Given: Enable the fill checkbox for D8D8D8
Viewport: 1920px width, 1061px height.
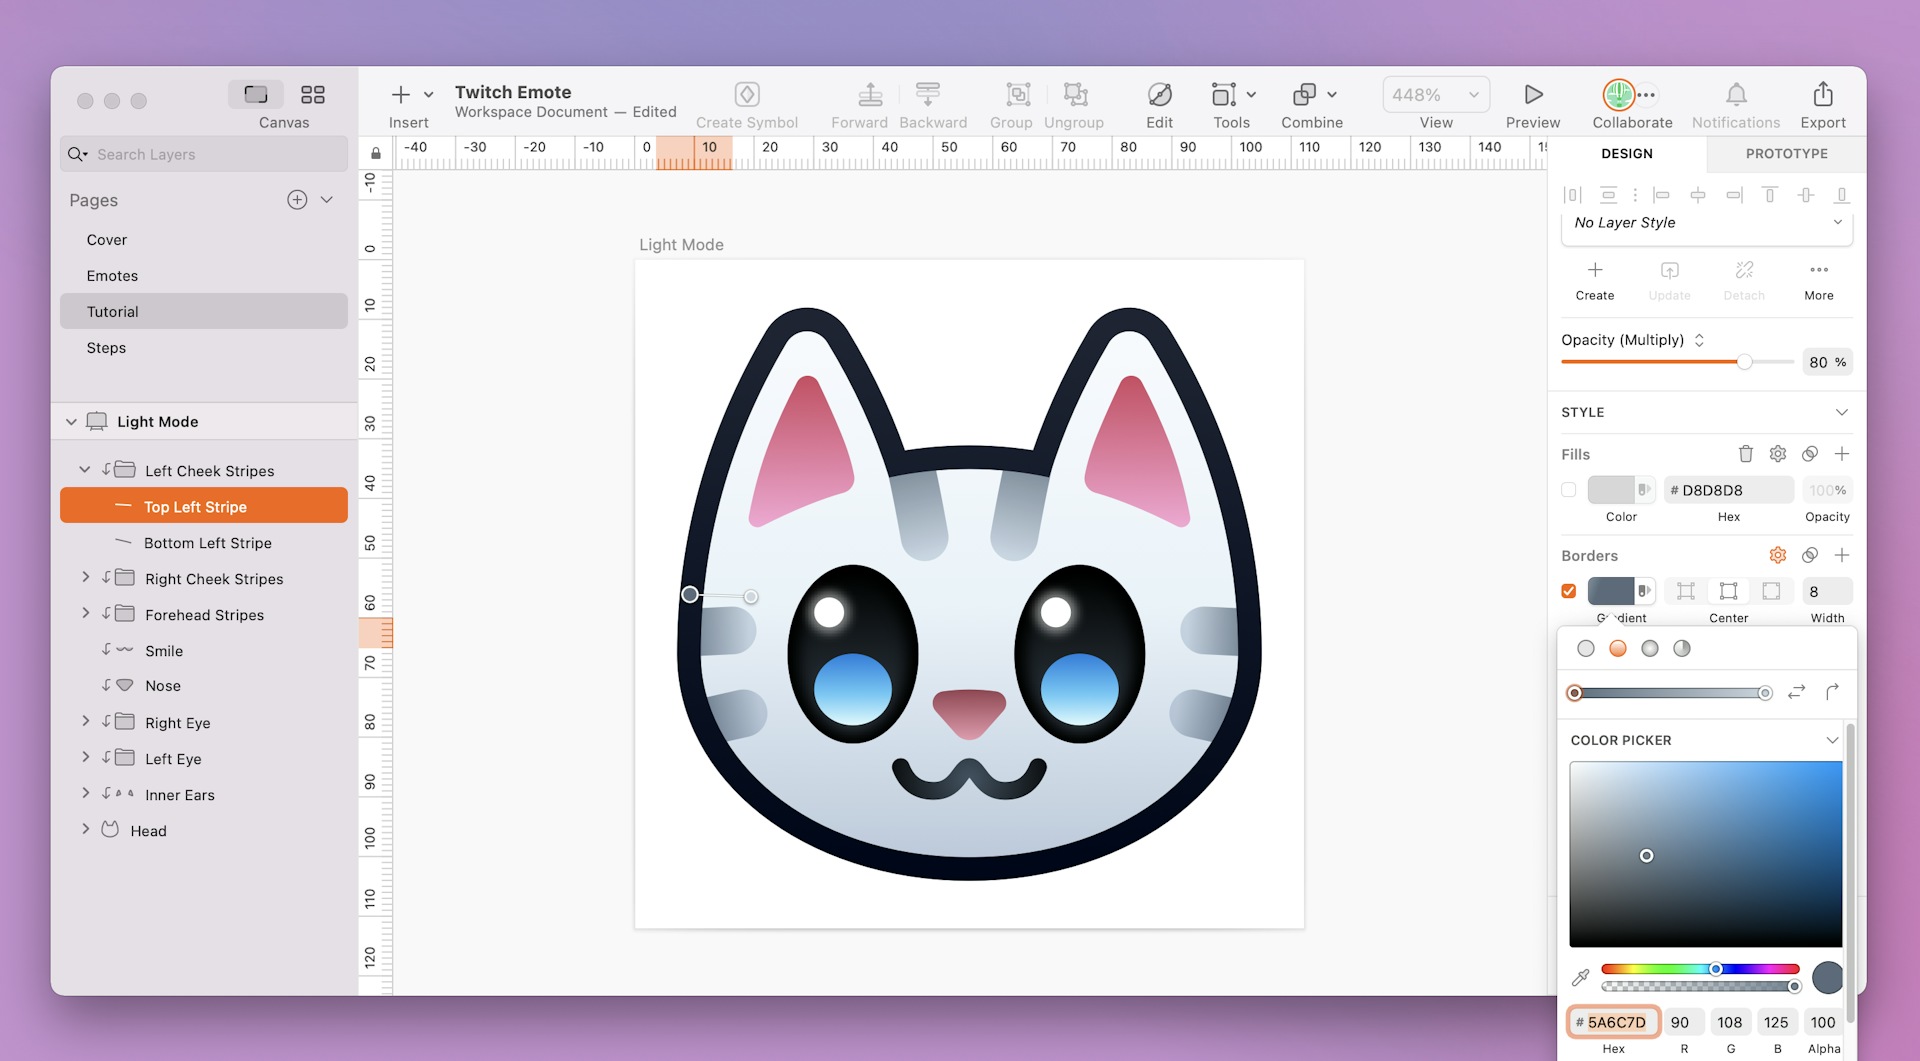Looking at the screenshot, I should (x=1569, y=490).
